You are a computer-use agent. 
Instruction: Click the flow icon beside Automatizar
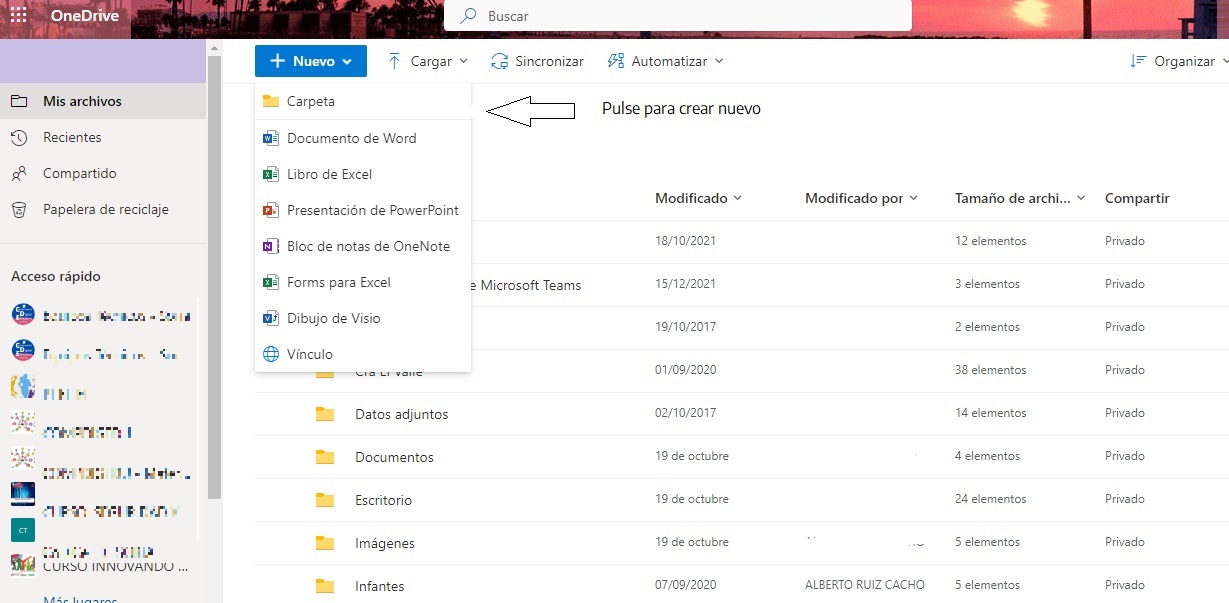[x=616, y=61]
